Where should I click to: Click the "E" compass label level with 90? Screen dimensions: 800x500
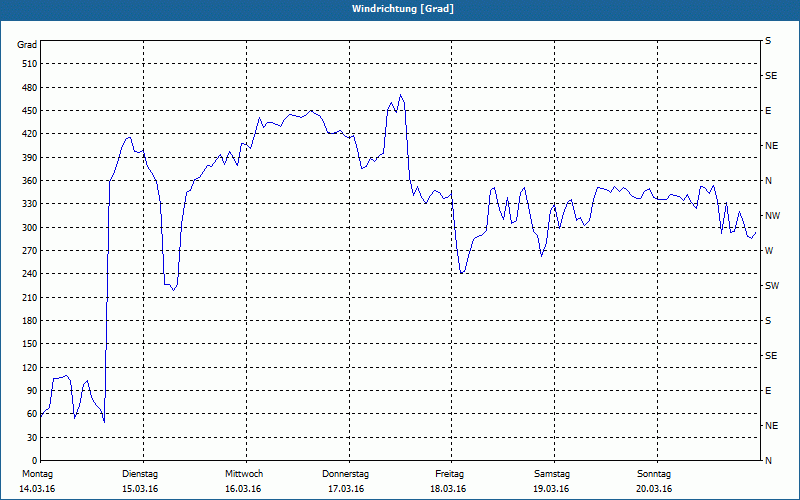coord(768,391)
